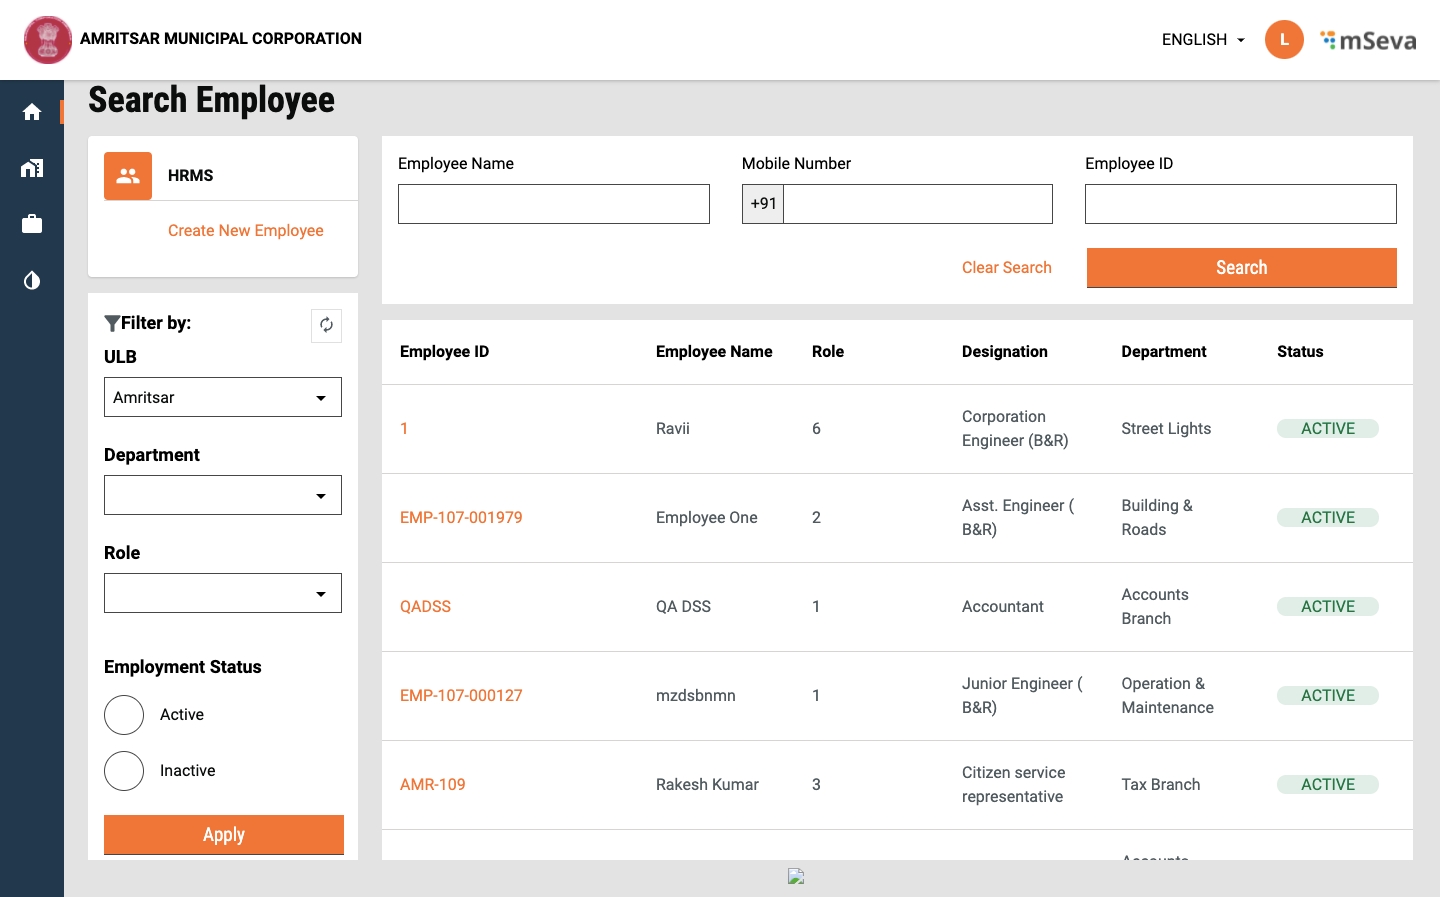Expand the Role filter dropdown
The image size is (1440, 897).
point(222,593)
